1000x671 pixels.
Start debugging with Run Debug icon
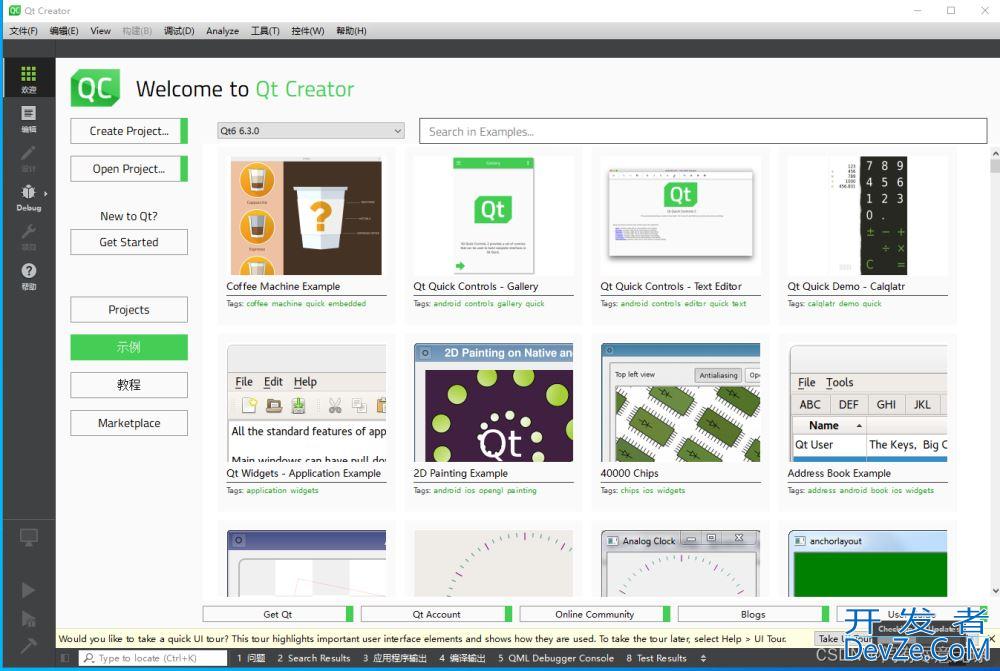pos(29,618)
